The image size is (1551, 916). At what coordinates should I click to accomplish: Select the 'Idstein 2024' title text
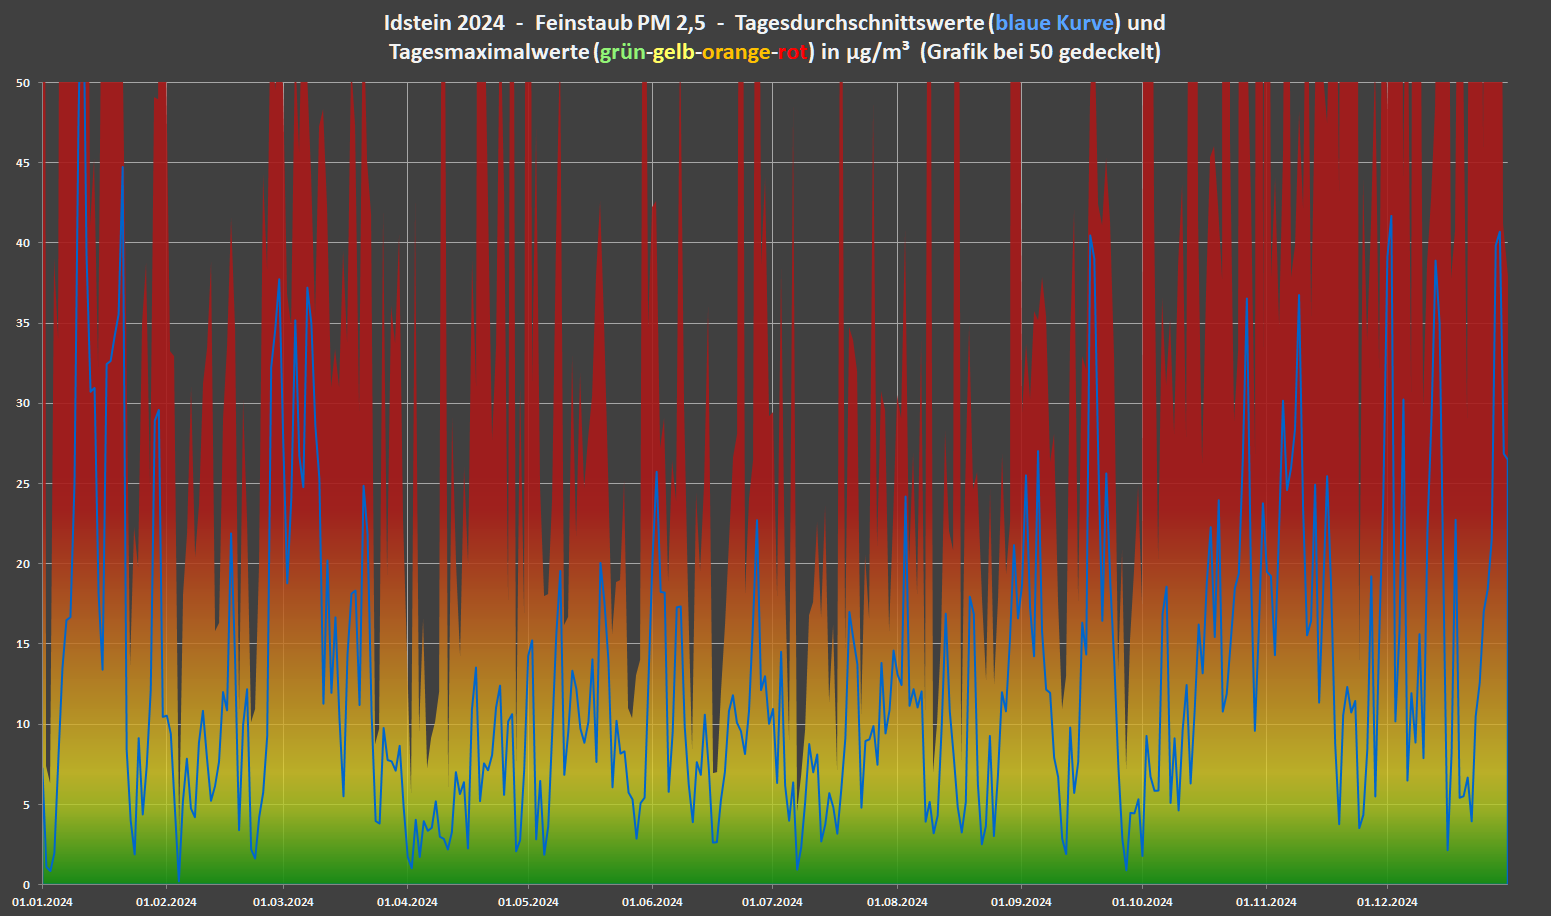443,23
